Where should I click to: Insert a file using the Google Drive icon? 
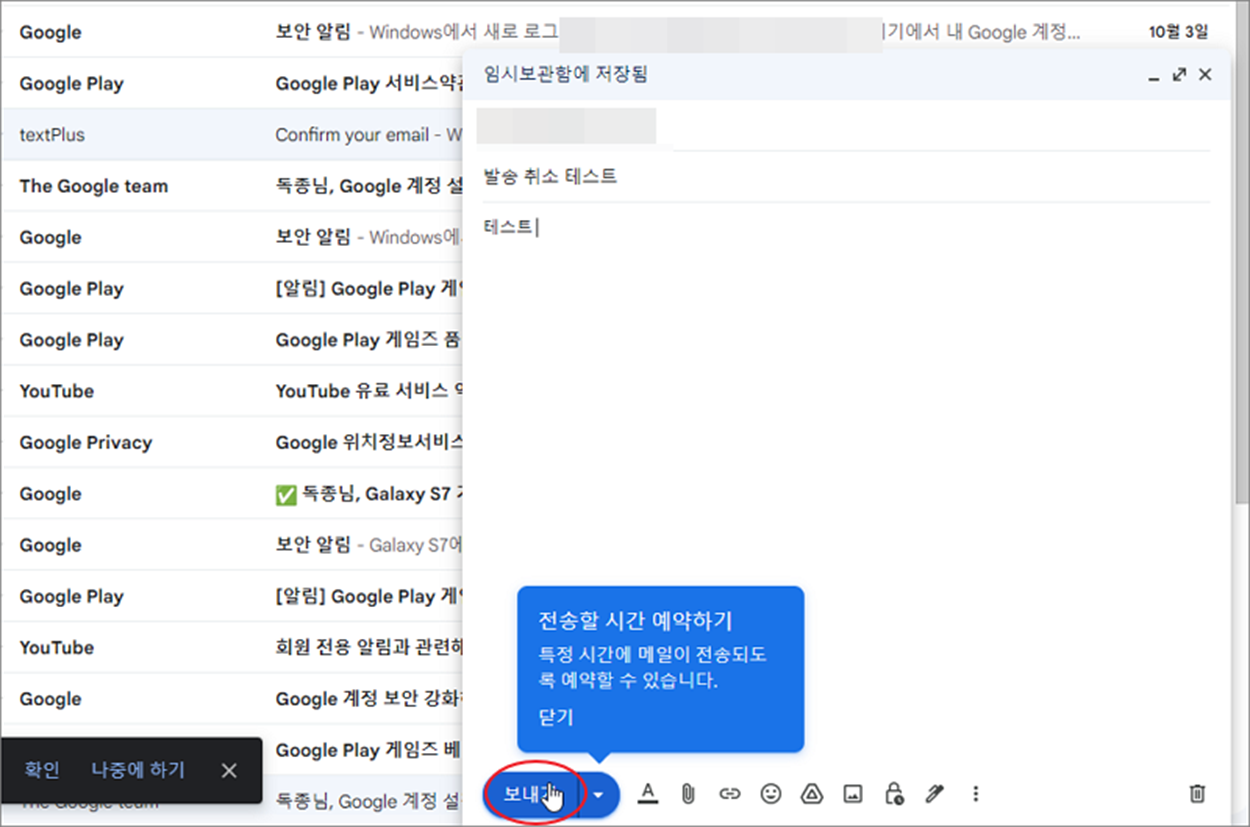click(x=812, y=794)
